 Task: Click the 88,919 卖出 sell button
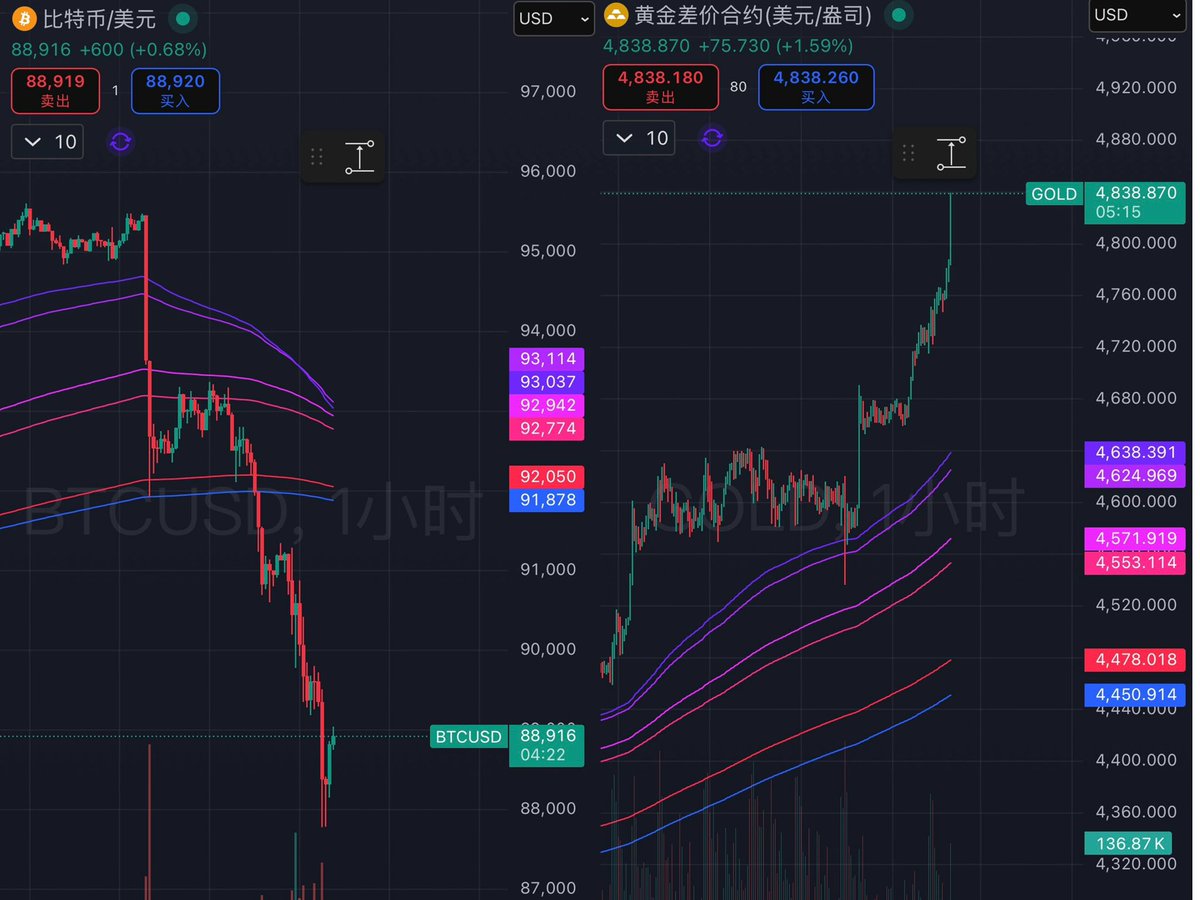[x=56, y=91]
